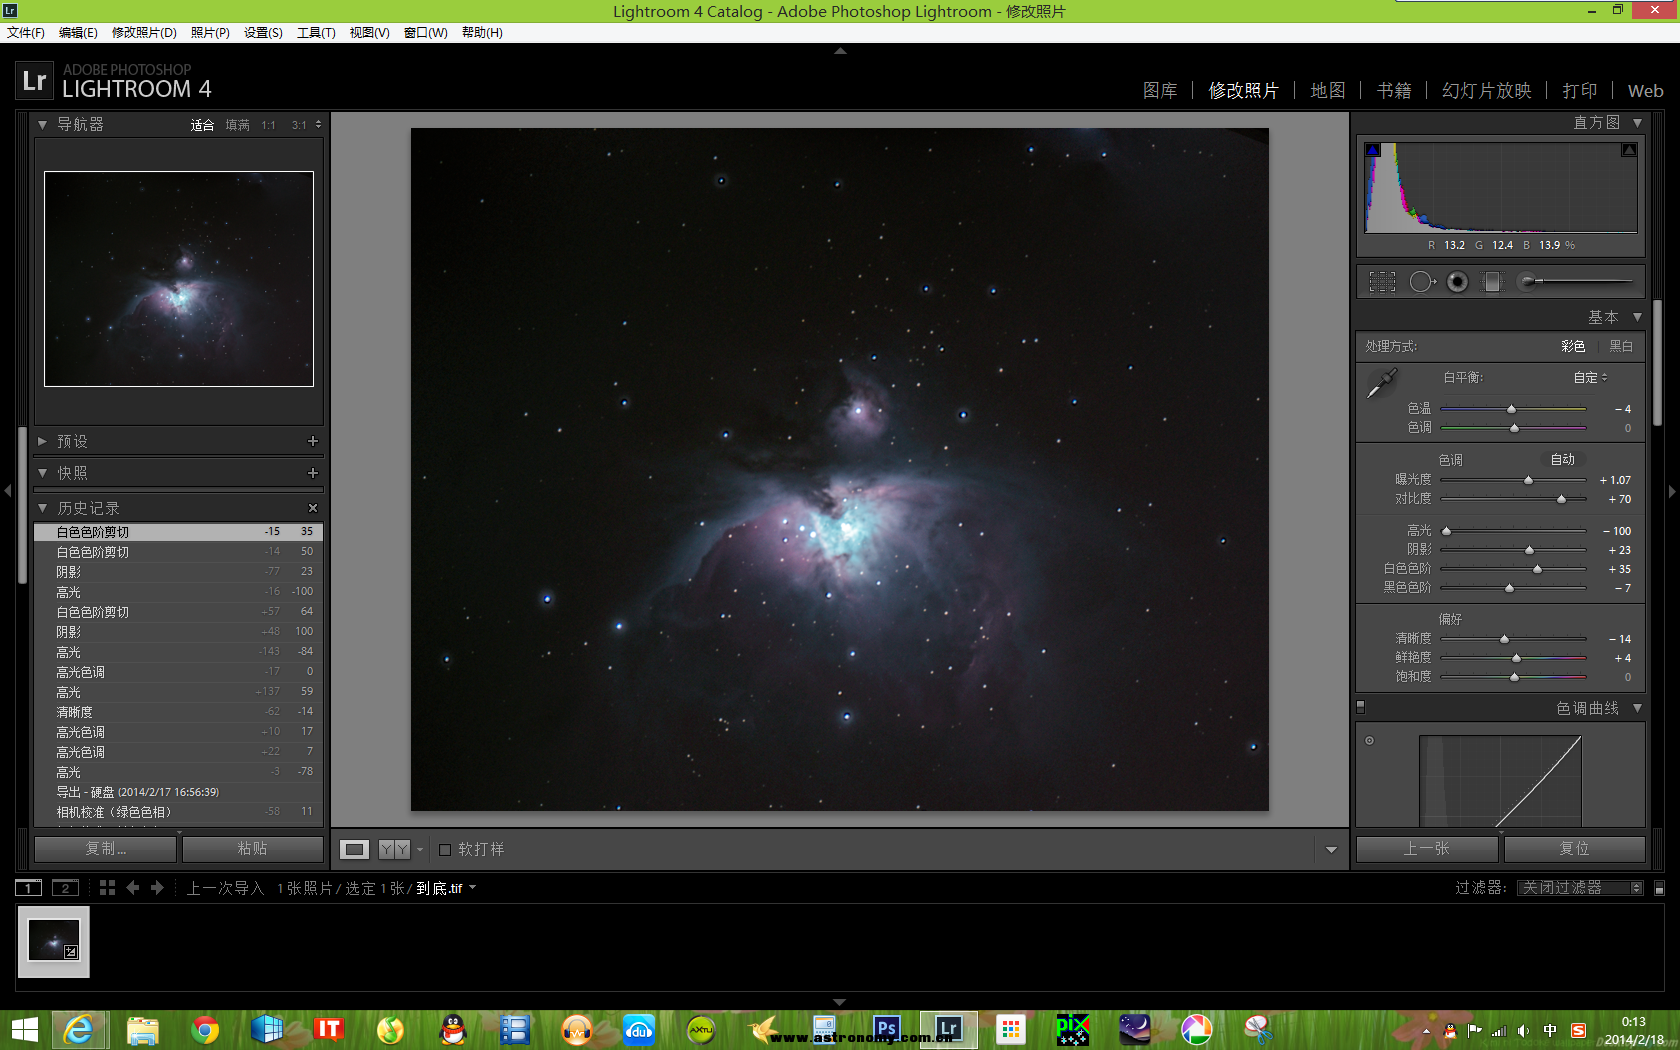Enable the 软打样 soft proofing checkbox
The image size is (1680, 1050).
pyautogui.click(x=445, y=850)
